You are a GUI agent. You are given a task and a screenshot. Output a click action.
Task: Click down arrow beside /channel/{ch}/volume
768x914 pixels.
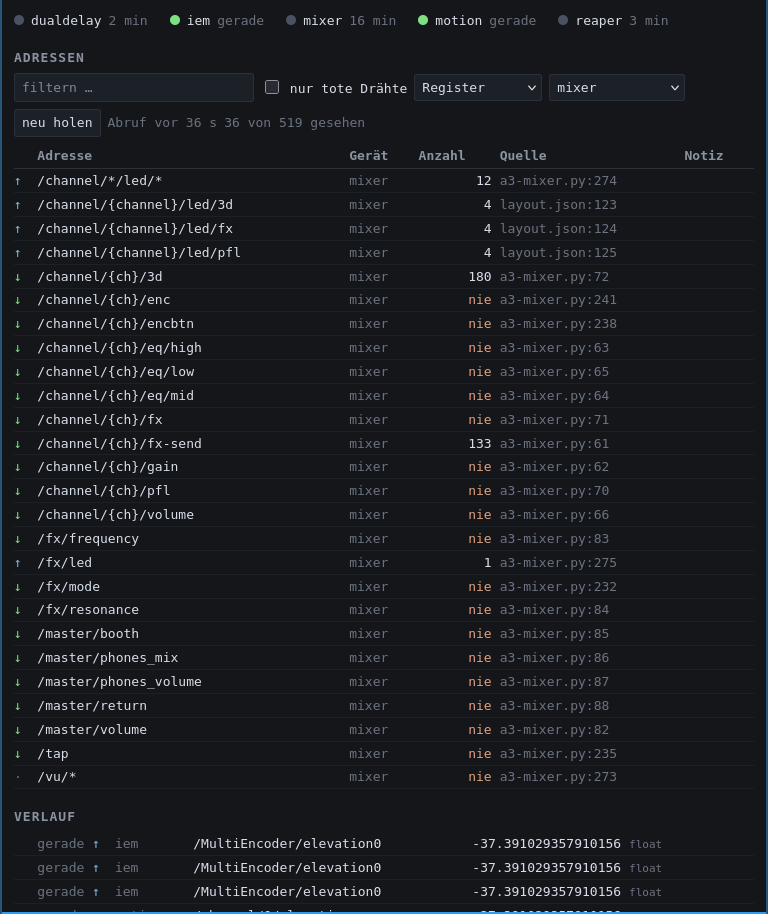coord(17,515)
